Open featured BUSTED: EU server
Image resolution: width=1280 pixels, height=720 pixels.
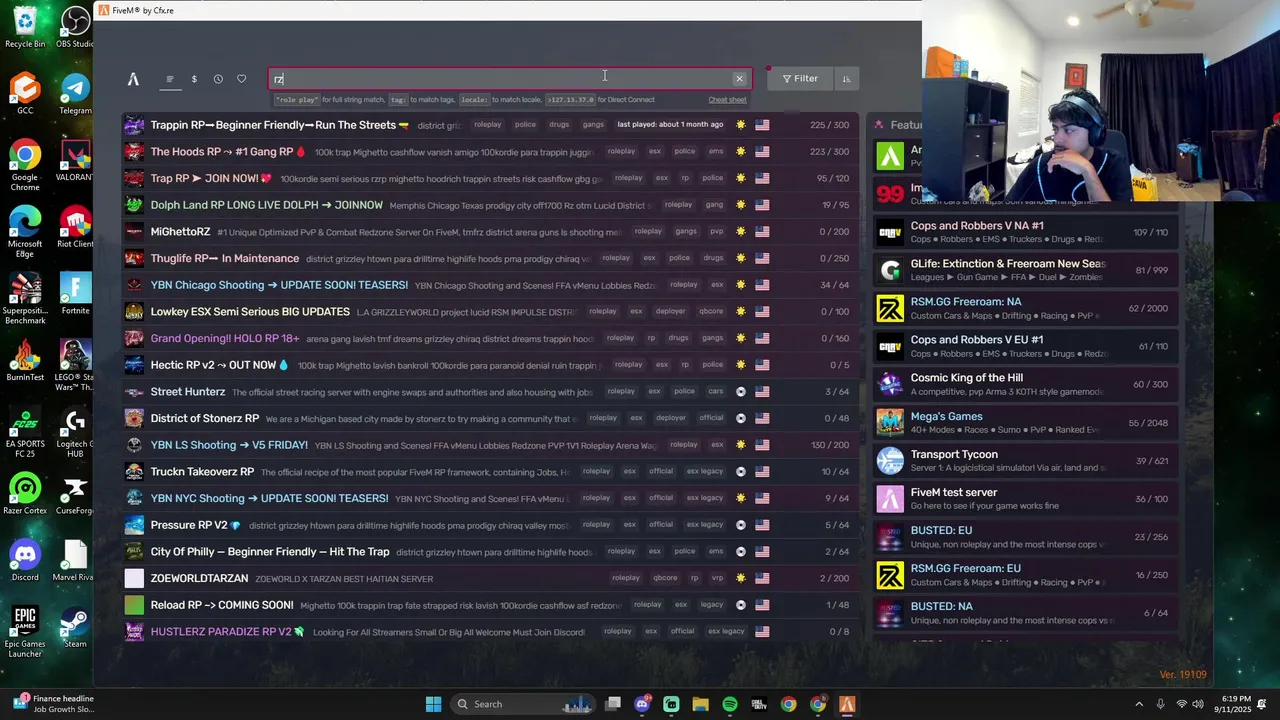(1025, 537)
